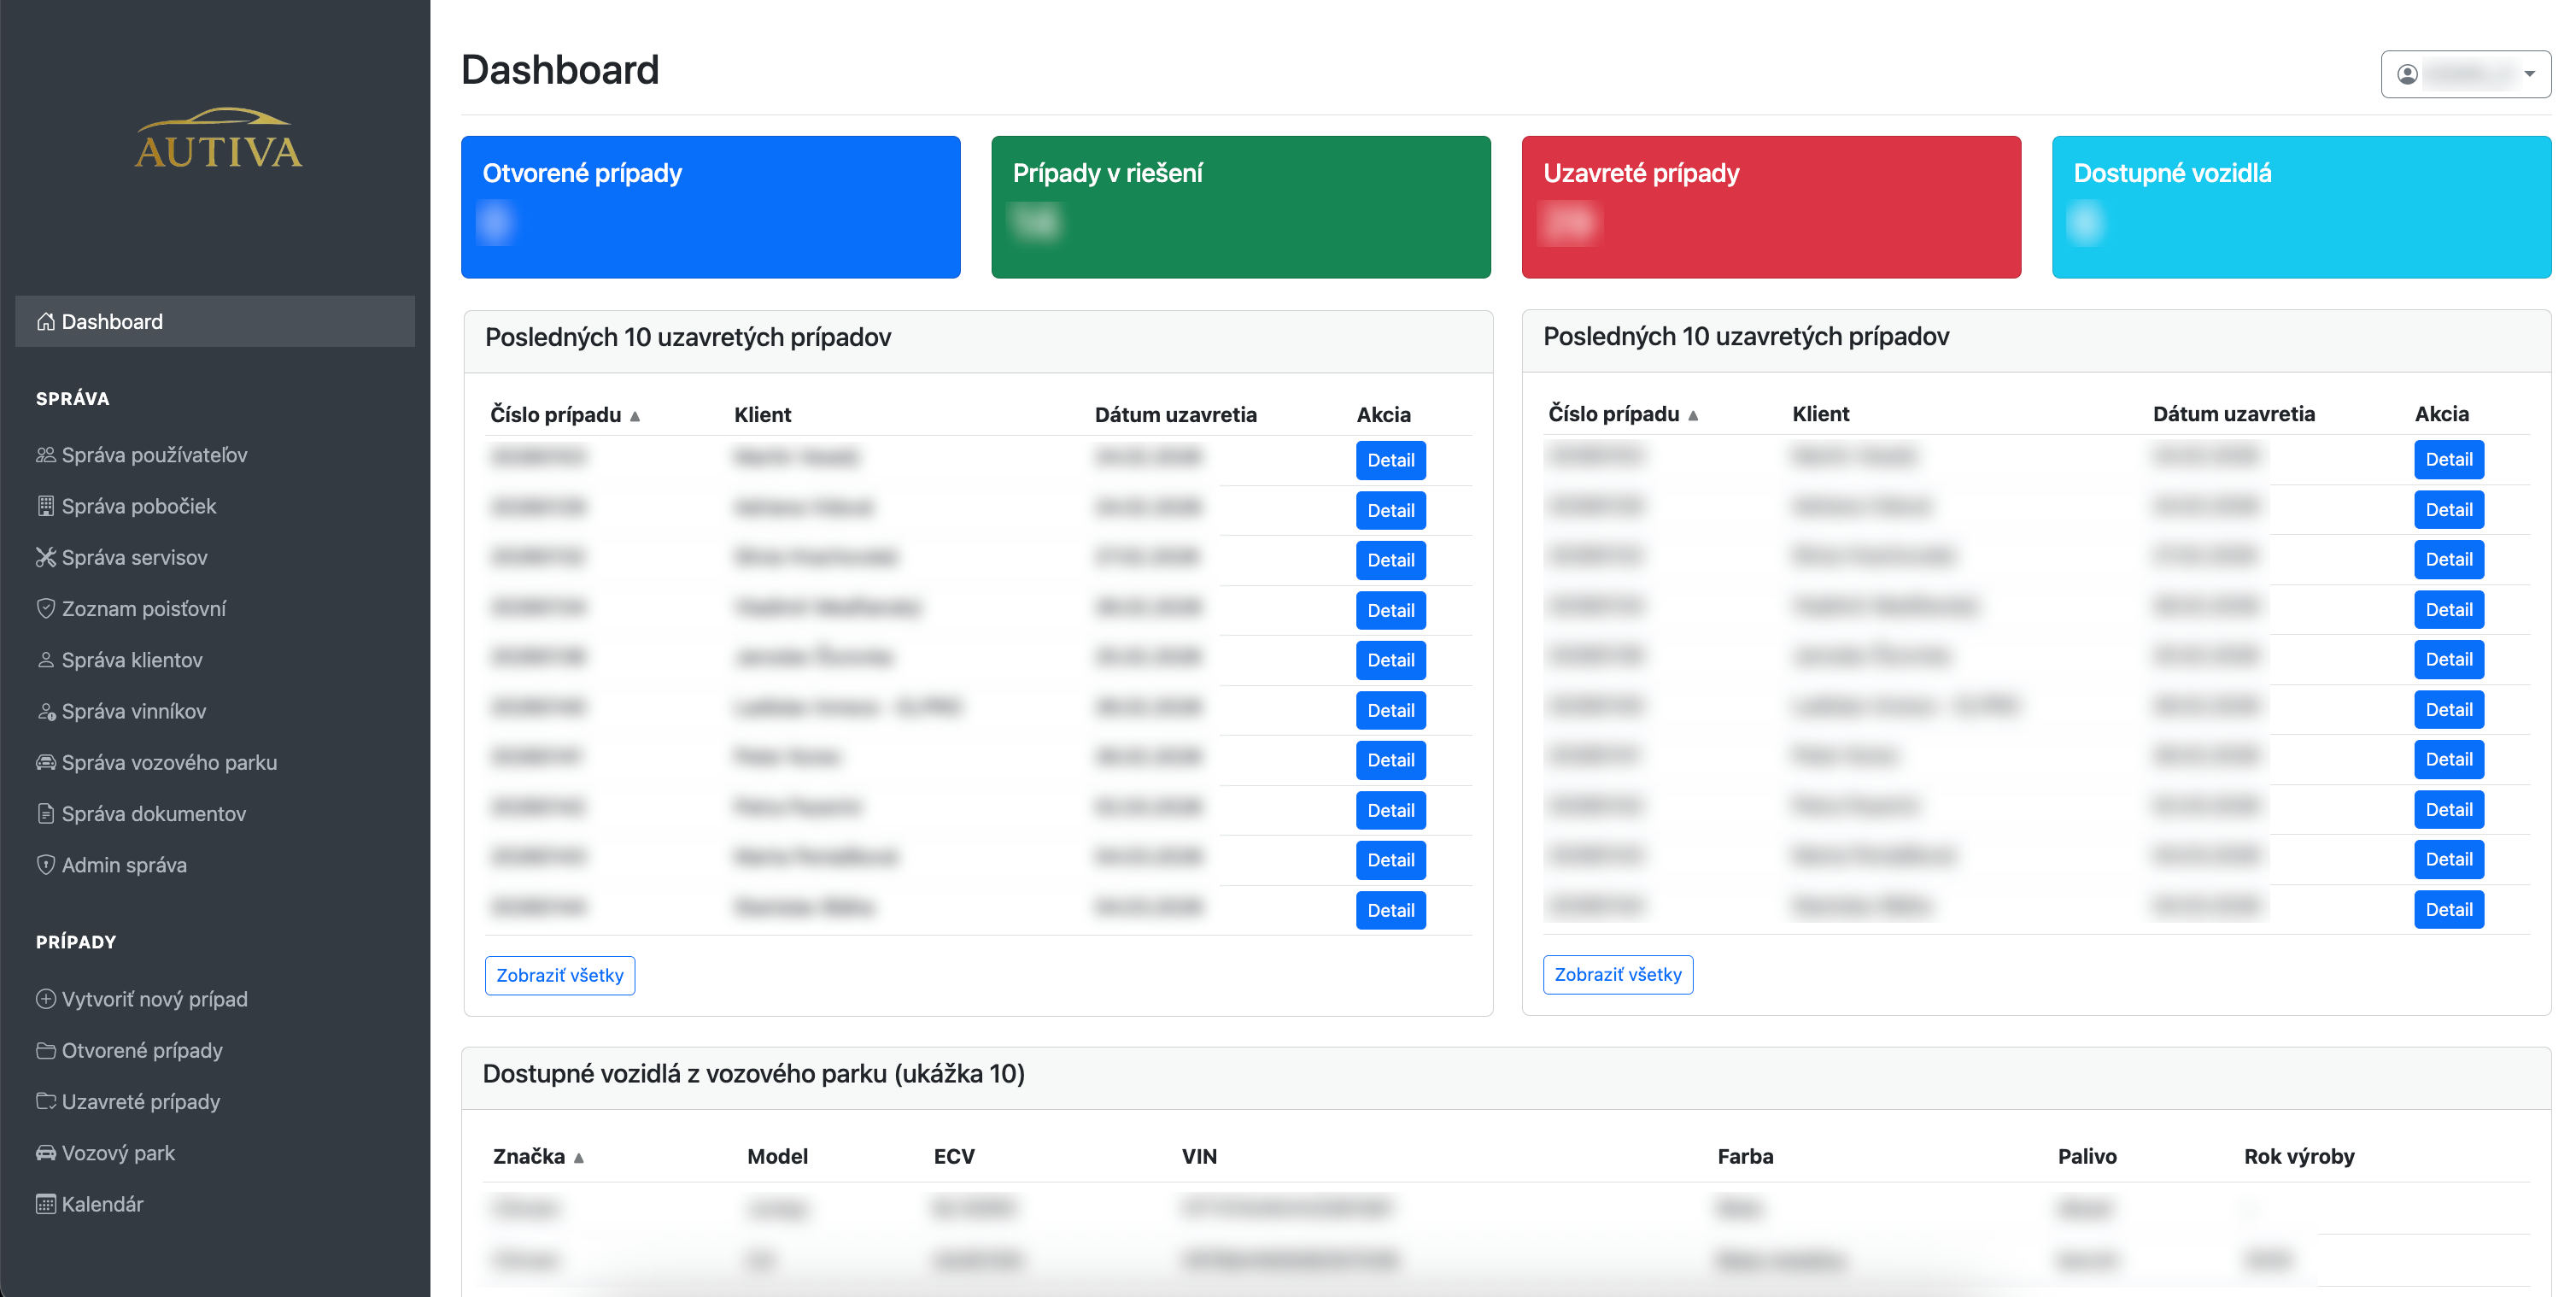2576x1297 pixels.
Task: Select the Zoznam poisťovní shield icon
Action: (46, 608)
